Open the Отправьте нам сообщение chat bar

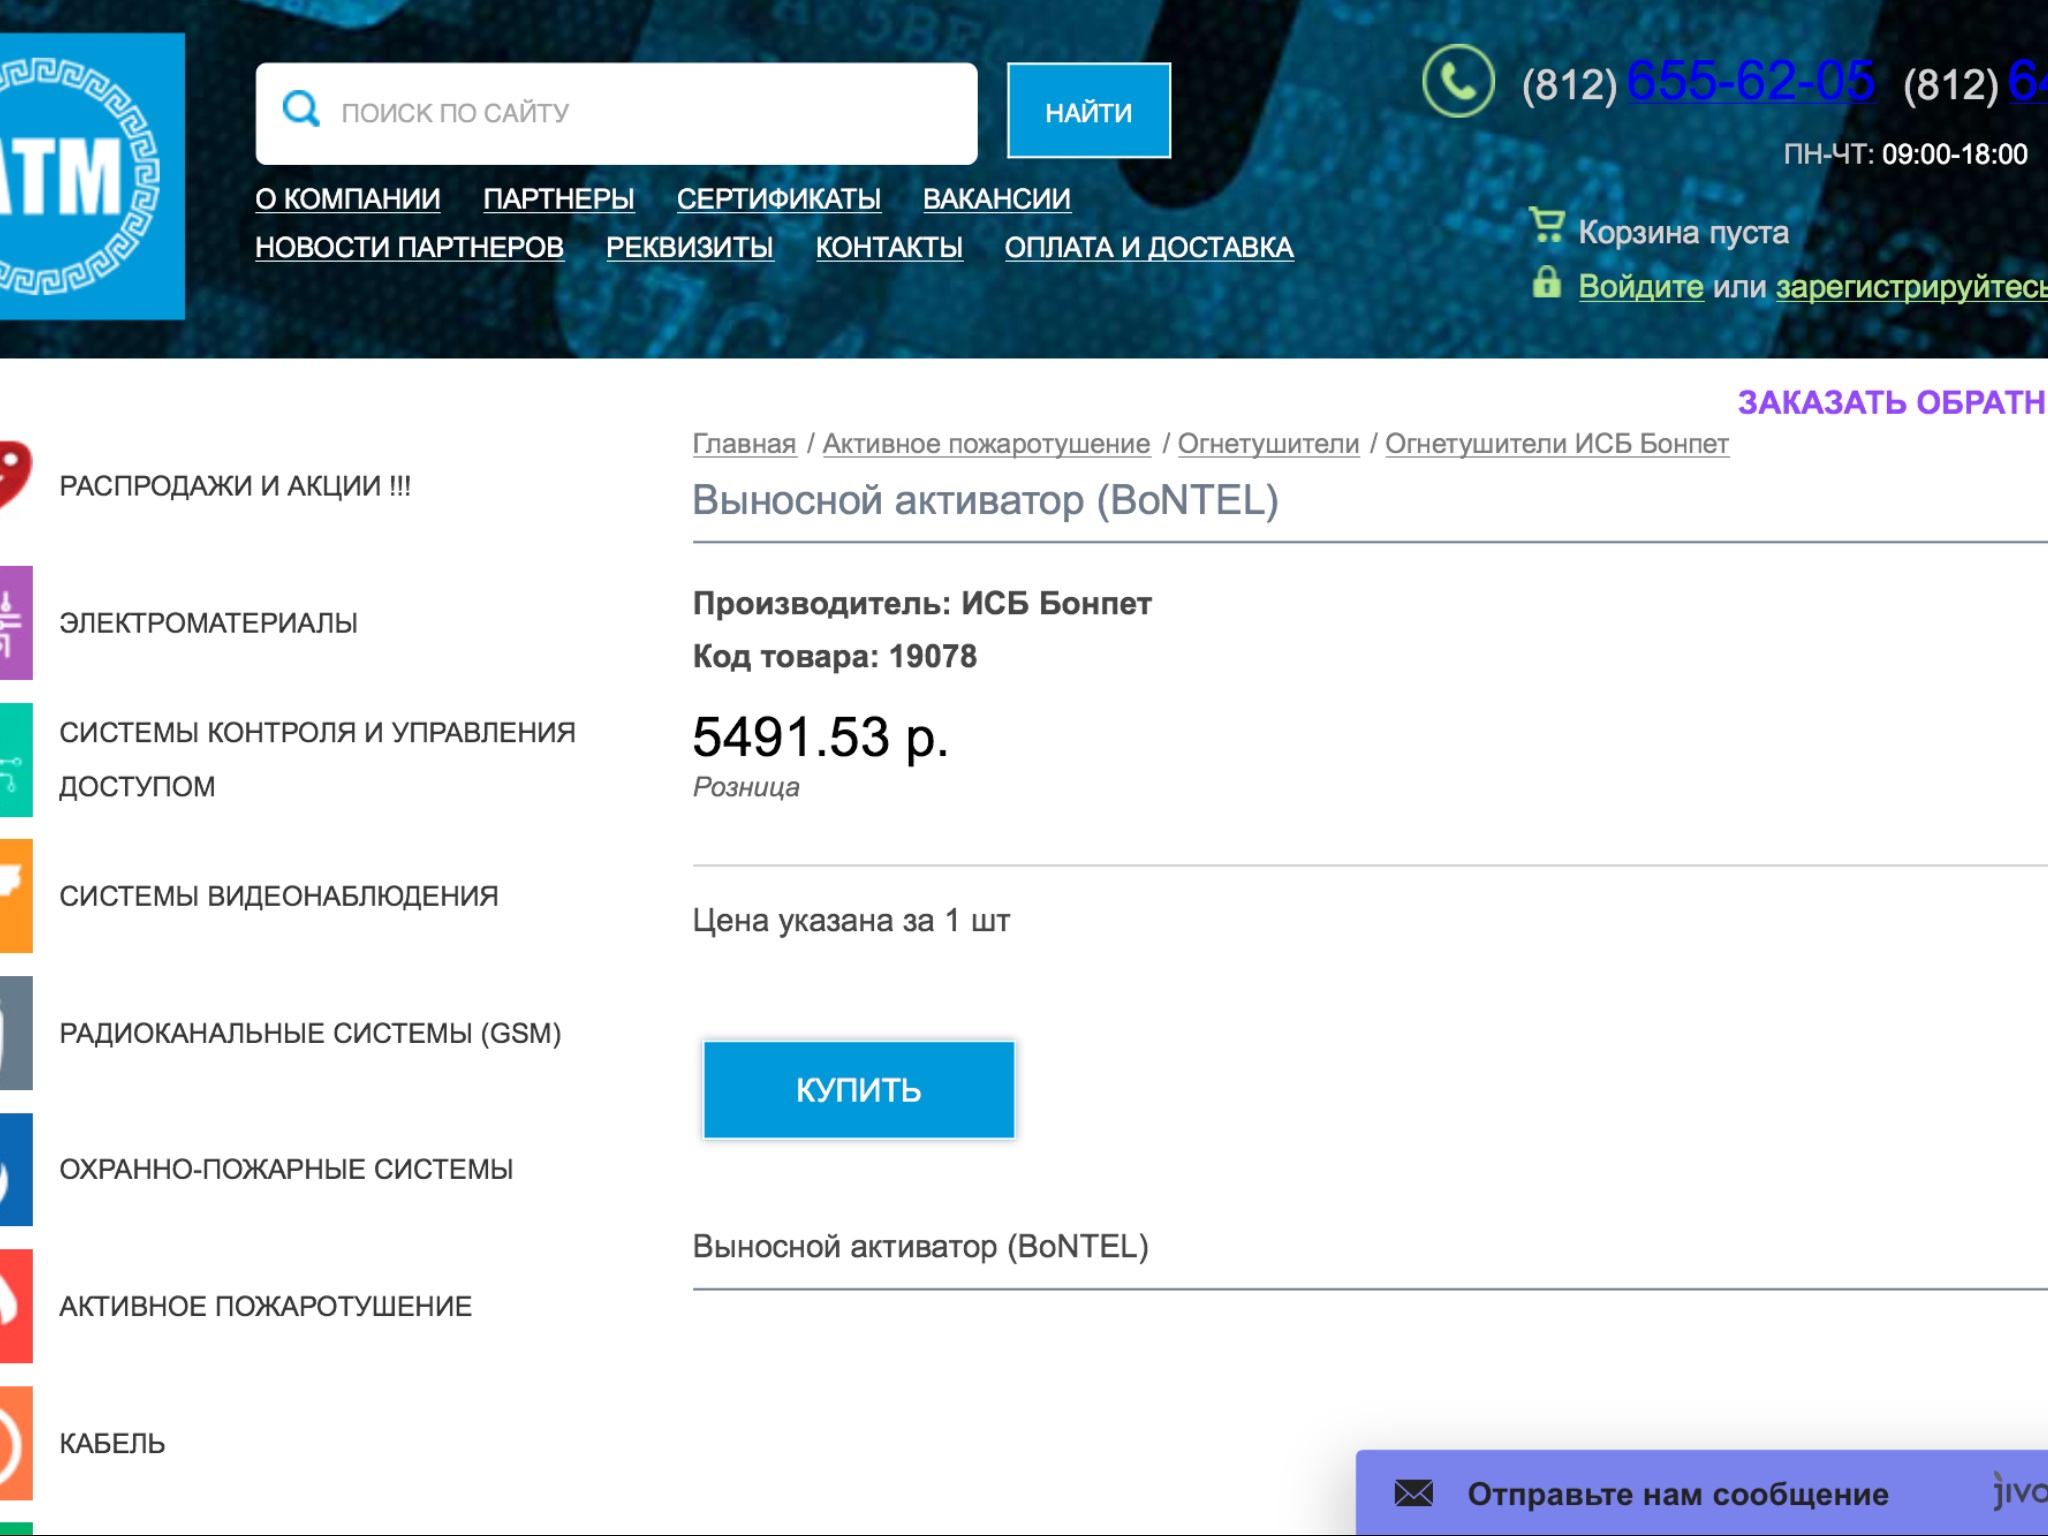tap(1677, 1493)
